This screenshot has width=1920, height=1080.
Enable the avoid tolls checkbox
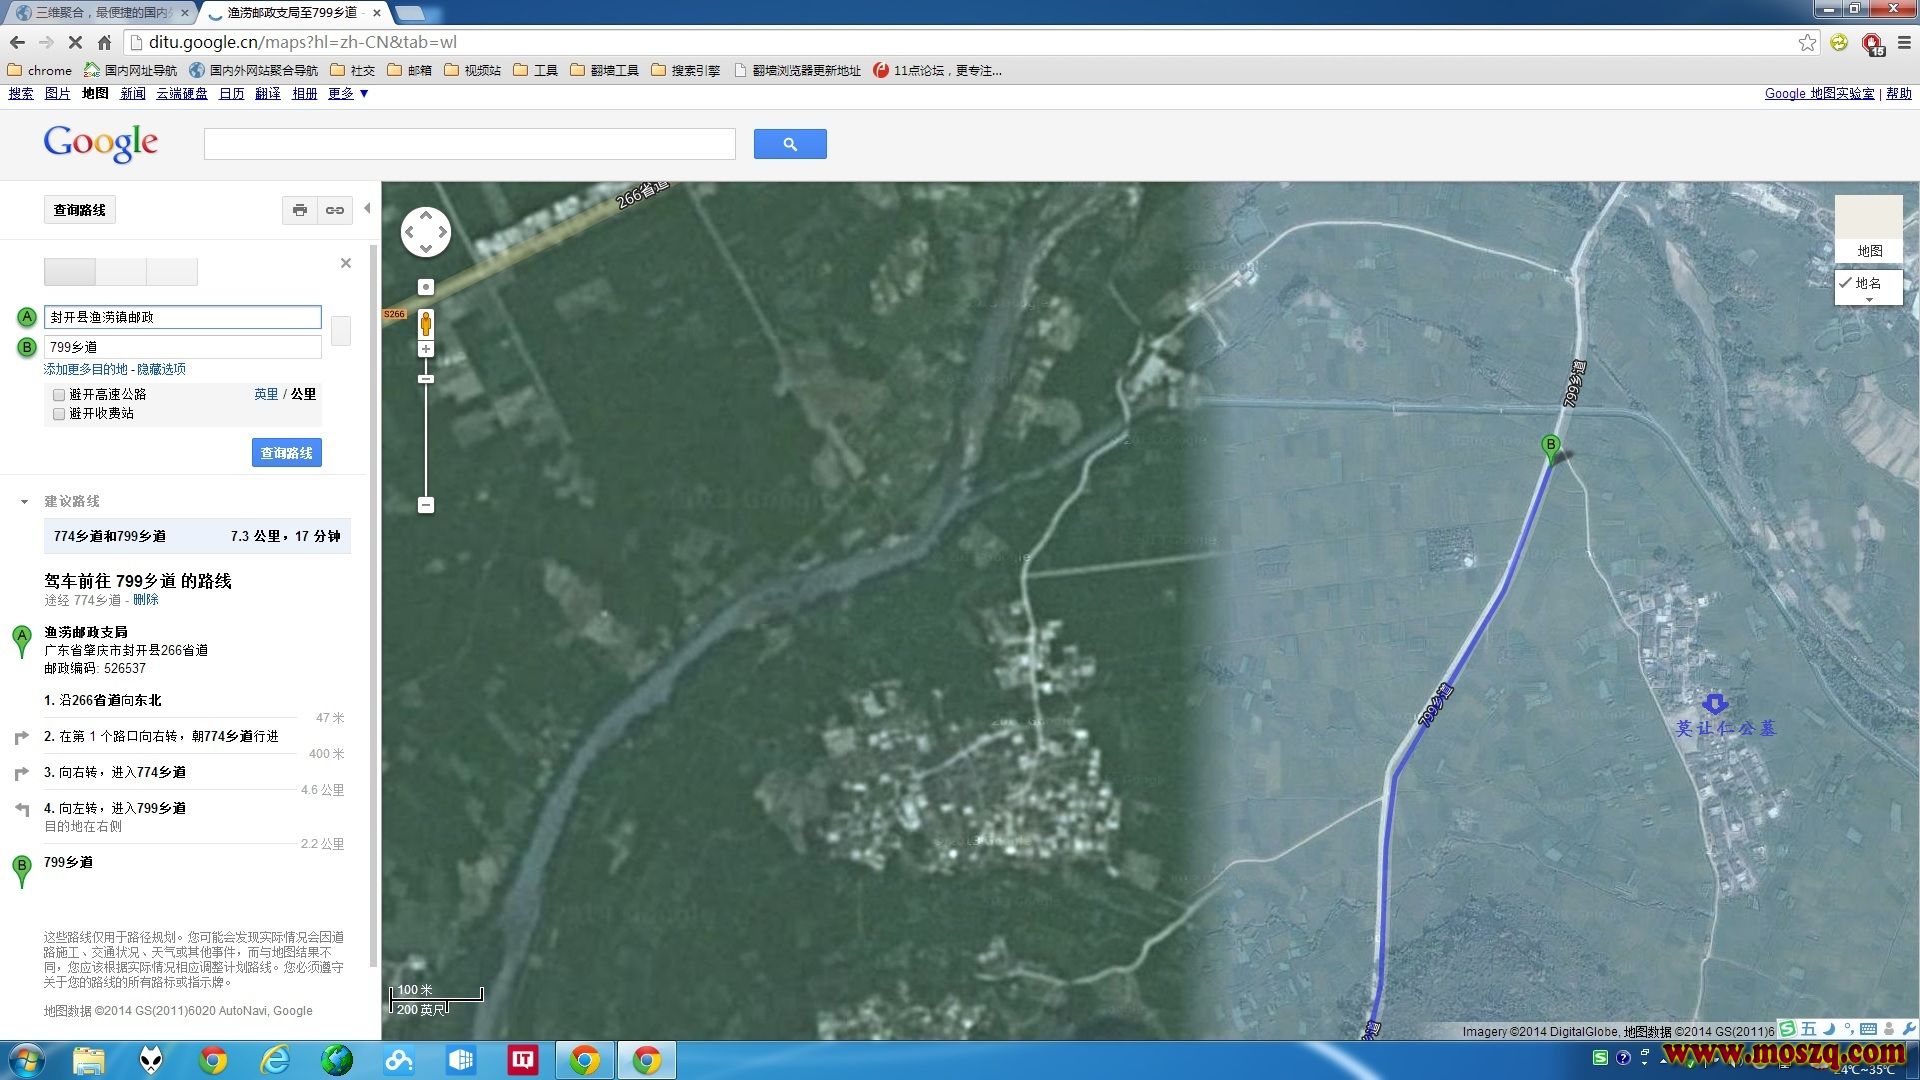coord(59,414)
